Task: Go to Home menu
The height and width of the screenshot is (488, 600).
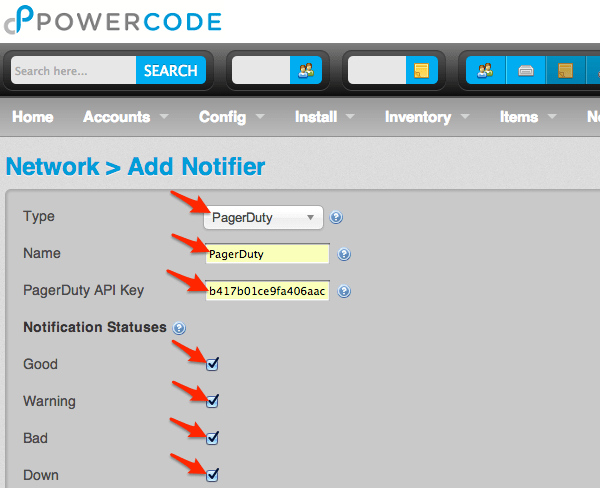Action: tap(33, 117)
